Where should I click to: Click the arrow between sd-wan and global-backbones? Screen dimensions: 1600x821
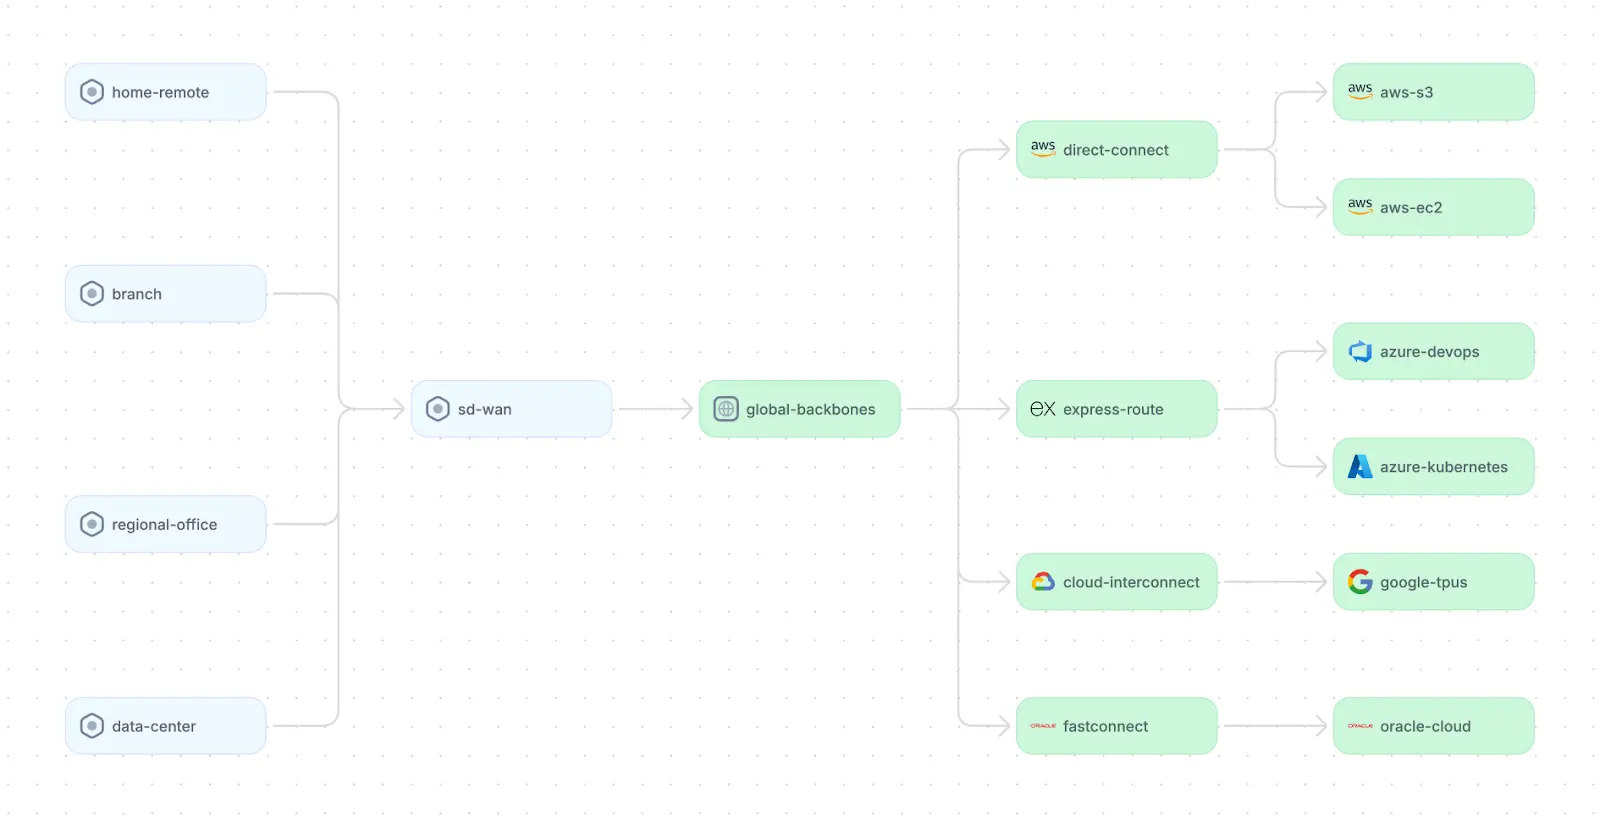pyautogui.click(x=655, y=409)
